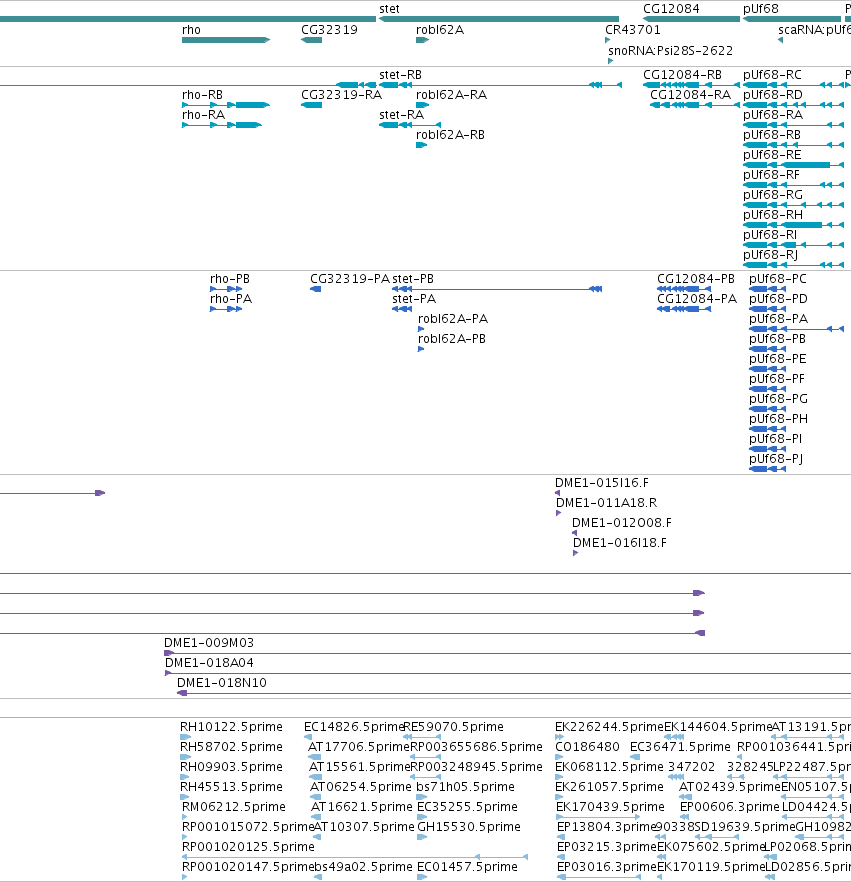Select the stet-PB protein label
The width and height of the screenshot is (851, 882).
pos(413,279)
